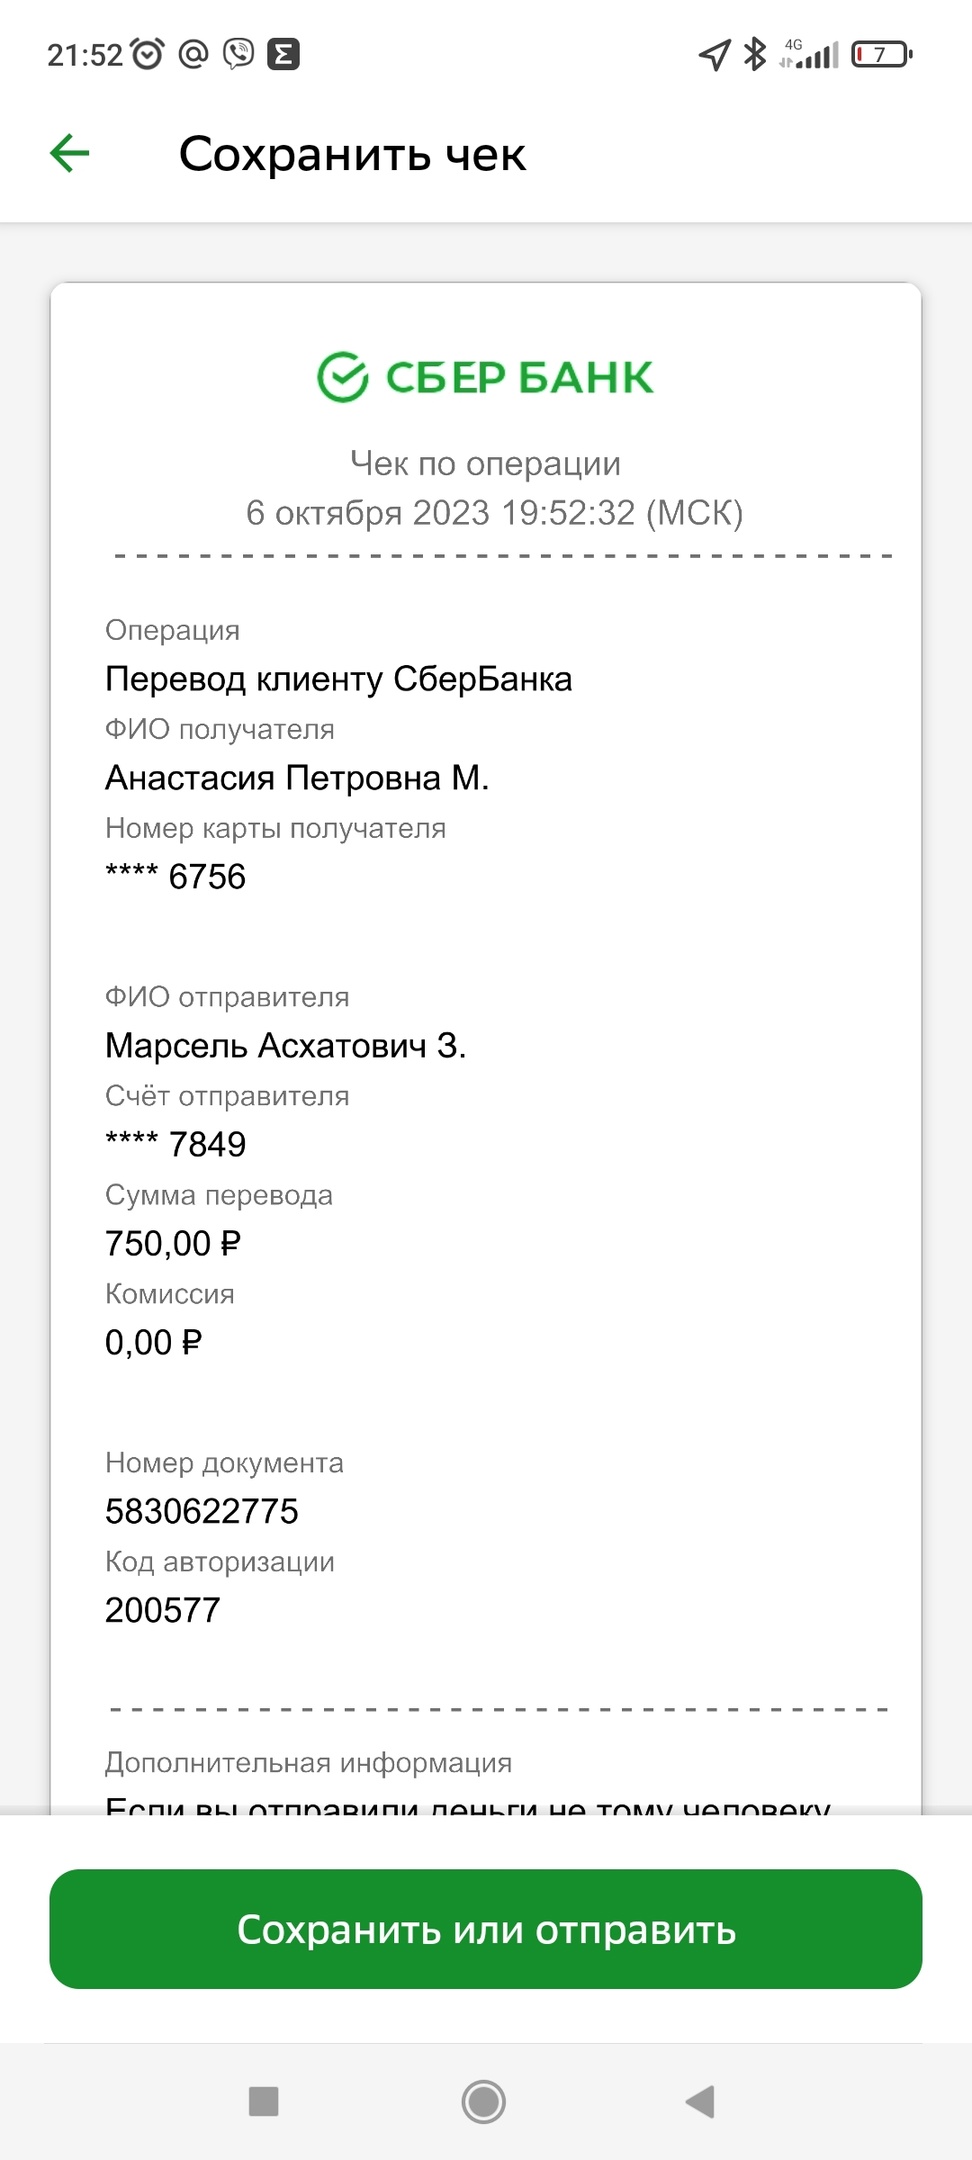The image size is (972, 2160).
Task: Tap the authorization code 200577
Action: tap(163, 1610)
